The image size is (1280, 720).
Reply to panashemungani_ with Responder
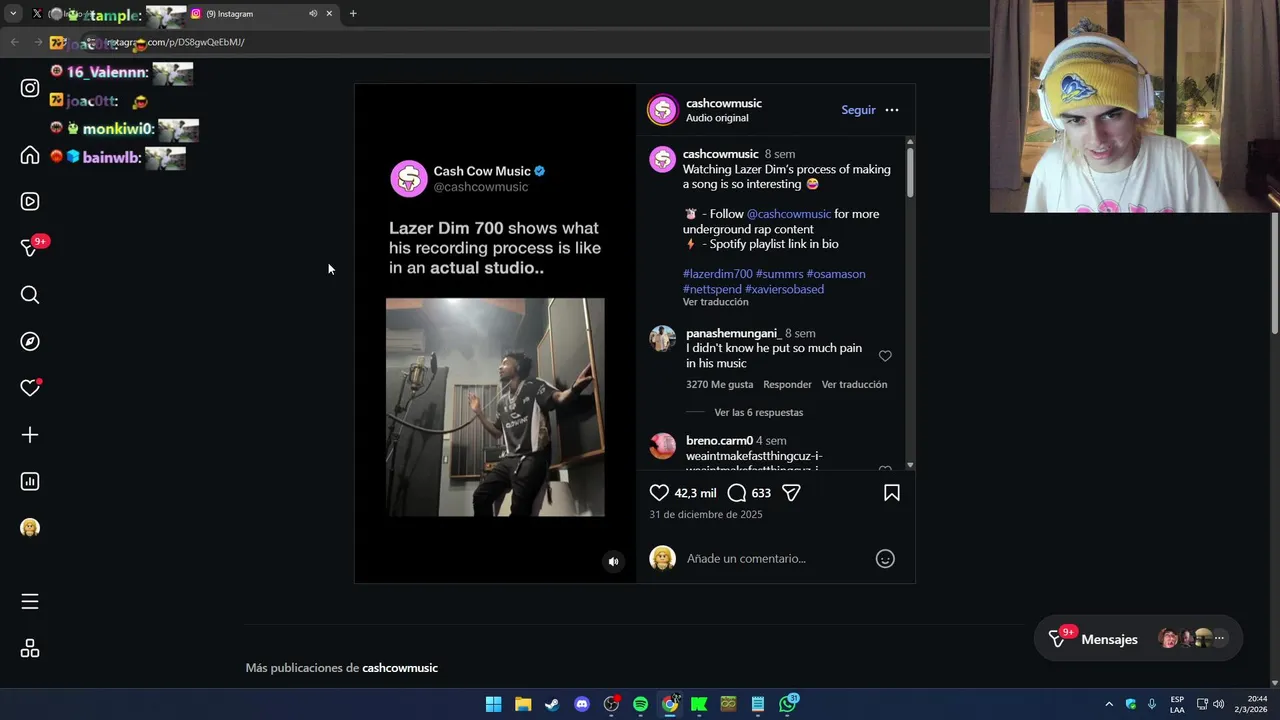coord(787,384)
